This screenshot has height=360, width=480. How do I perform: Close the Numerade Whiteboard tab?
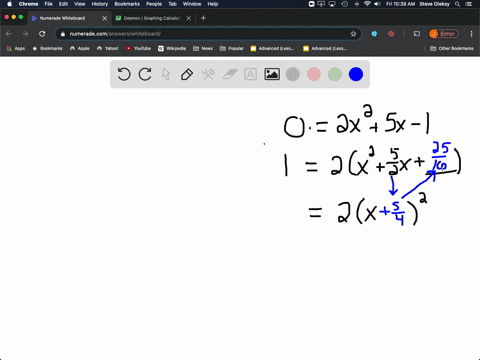click(x=105, y=18)
